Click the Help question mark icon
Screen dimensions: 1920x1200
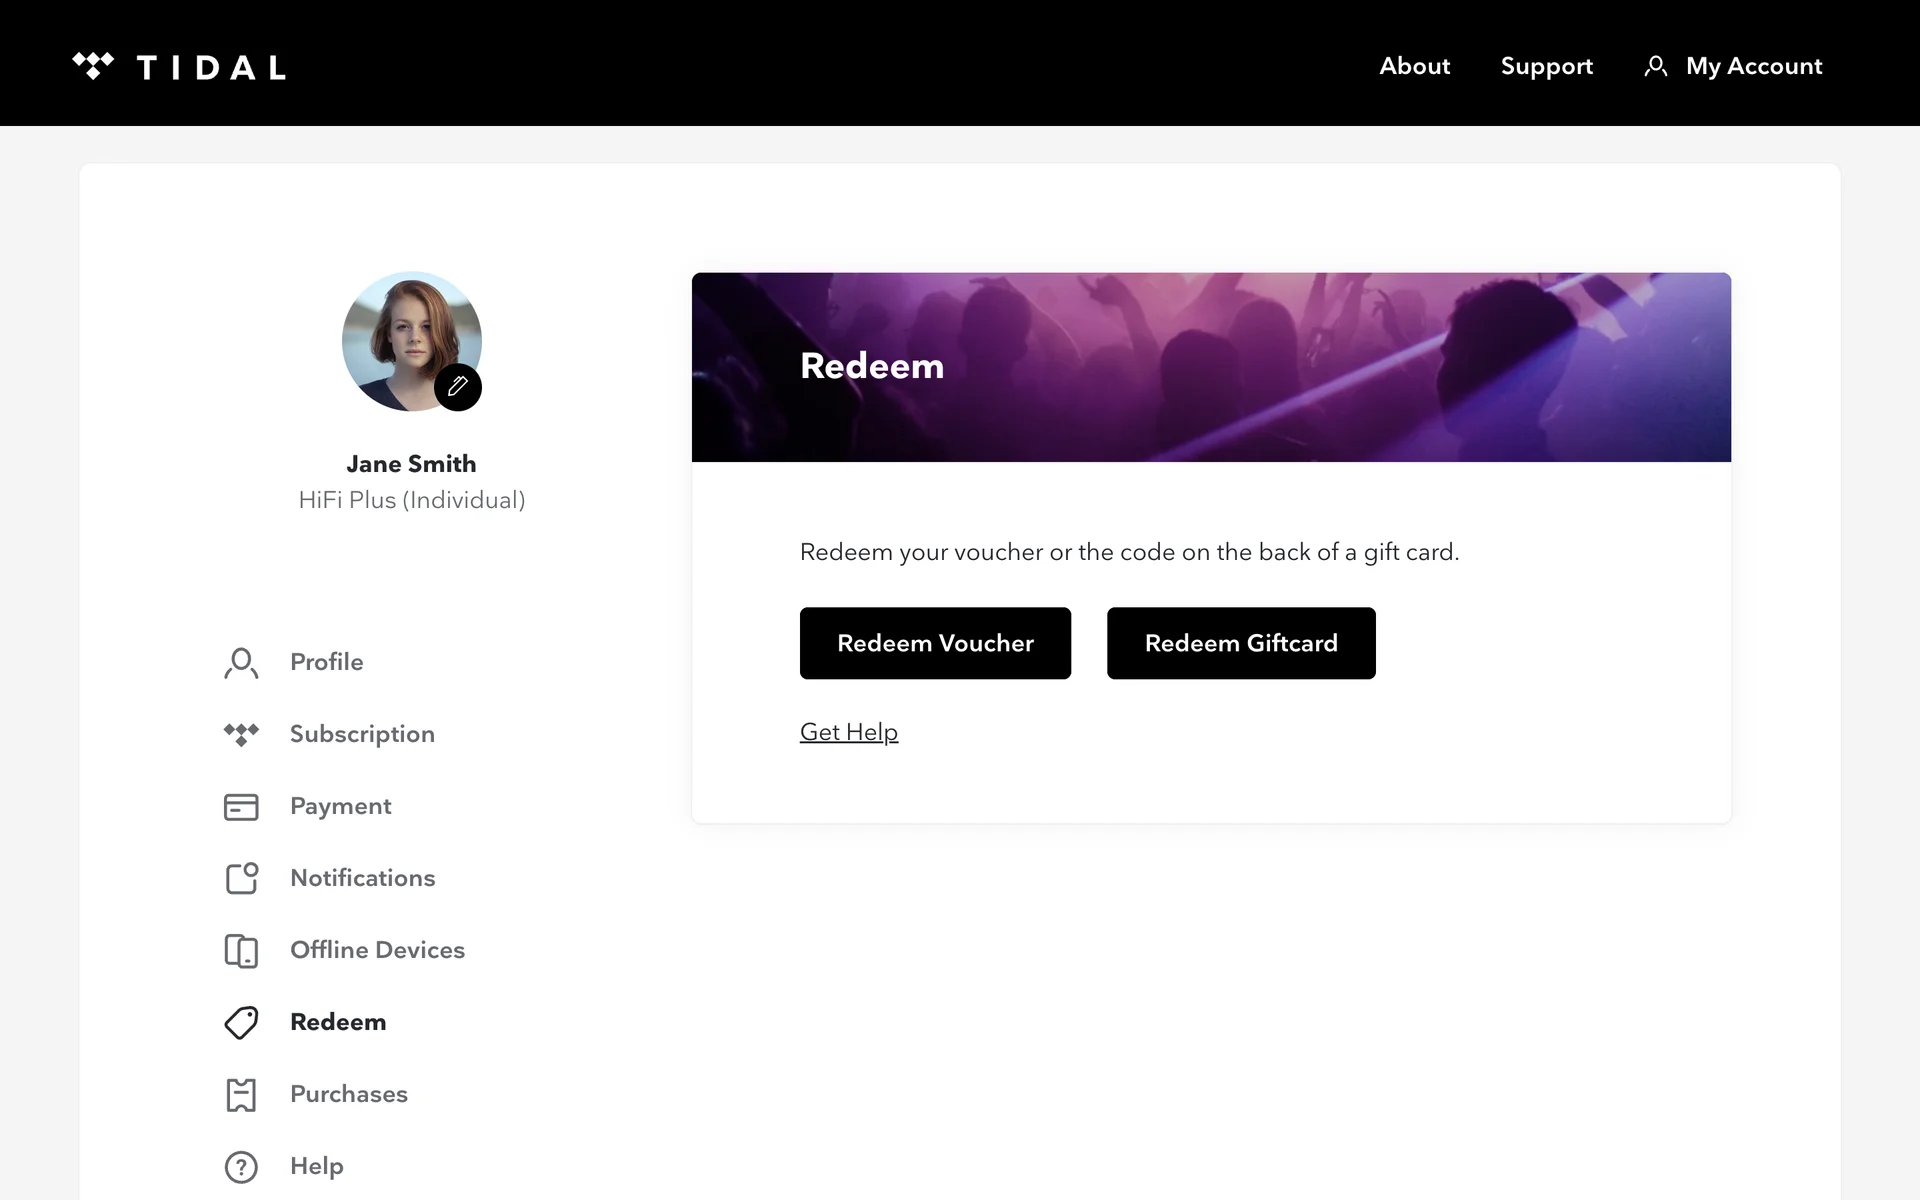241,1167
